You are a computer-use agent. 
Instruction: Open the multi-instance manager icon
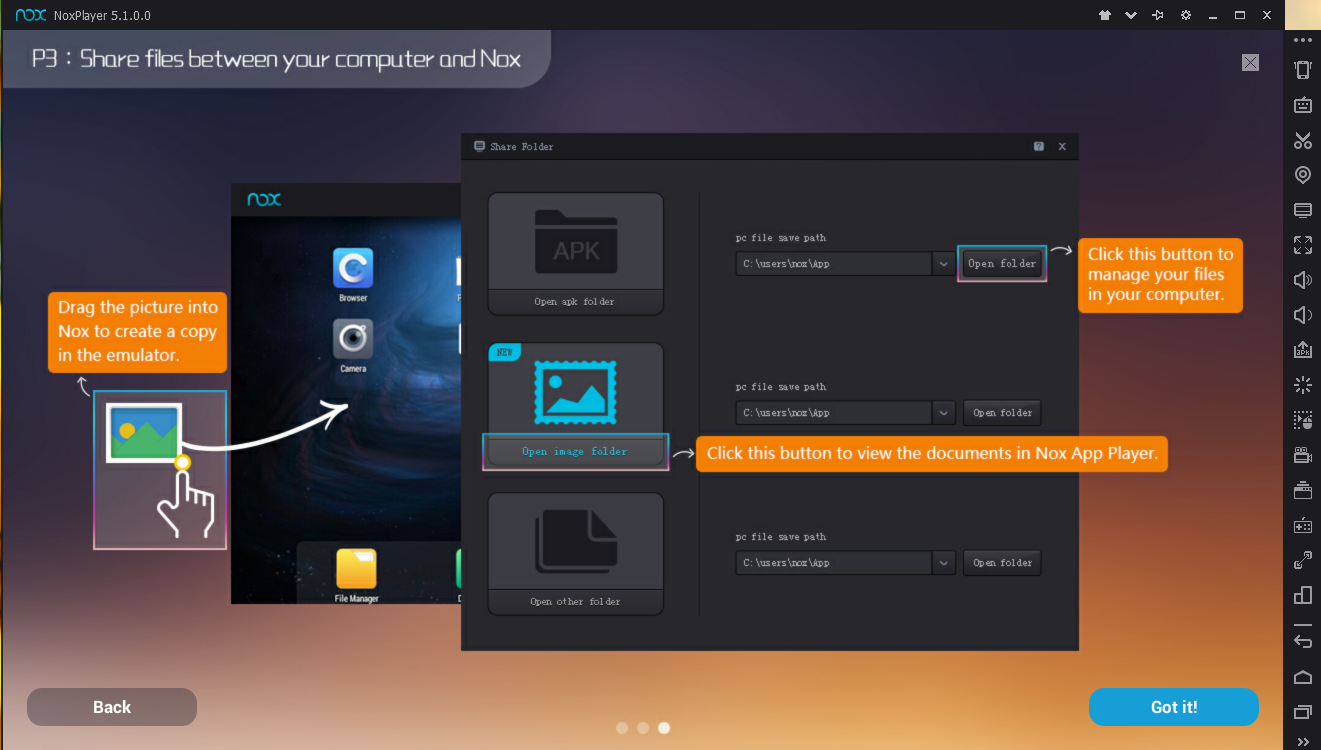pos(1303,490)
